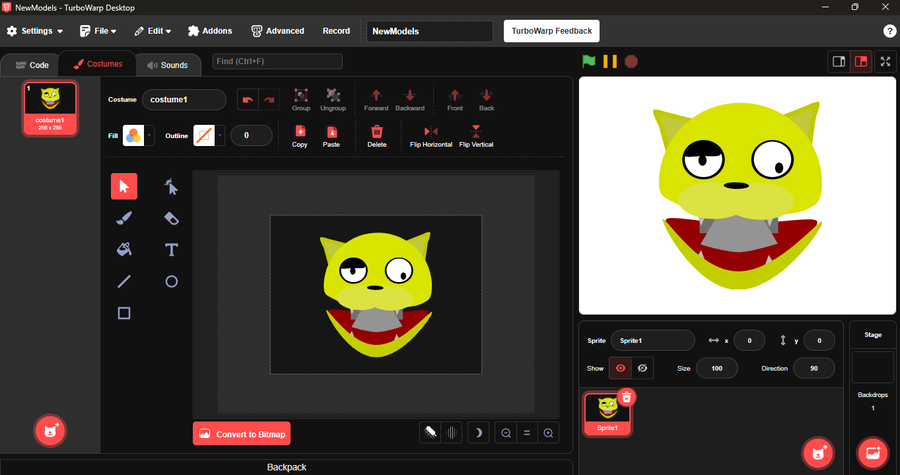Reset costume canvas zoom

[x=527, y=433]
